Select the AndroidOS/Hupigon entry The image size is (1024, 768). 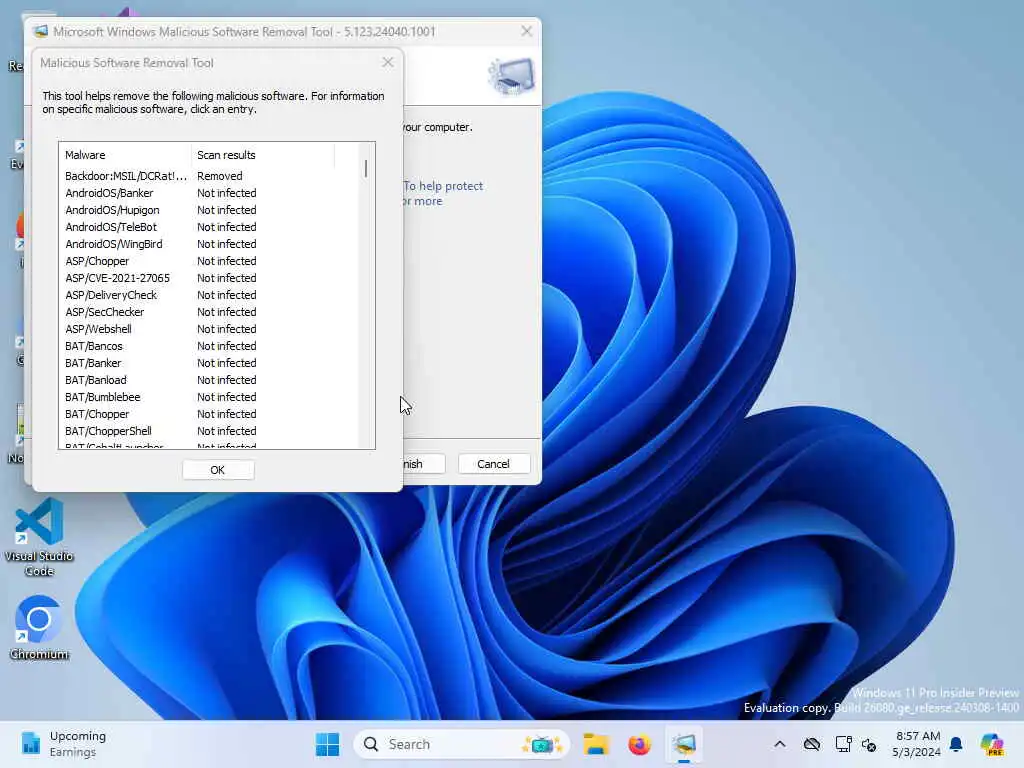(112, 210)
